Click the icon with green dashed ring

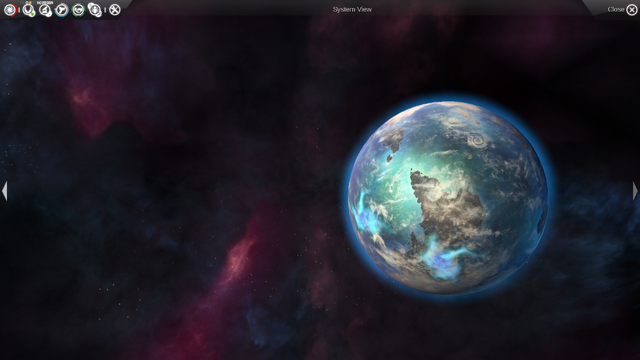click(x=78, y=9)
